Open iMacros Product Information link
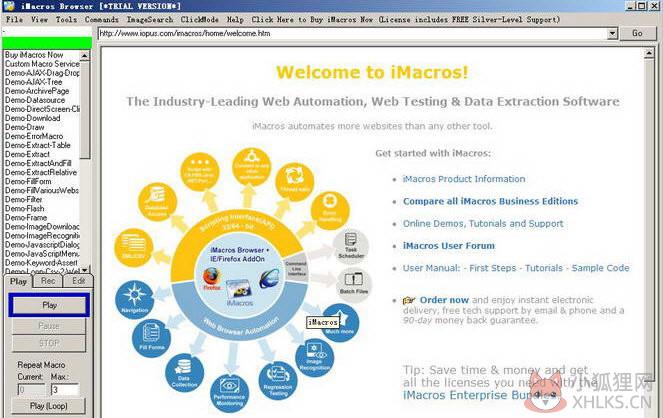 464,179
